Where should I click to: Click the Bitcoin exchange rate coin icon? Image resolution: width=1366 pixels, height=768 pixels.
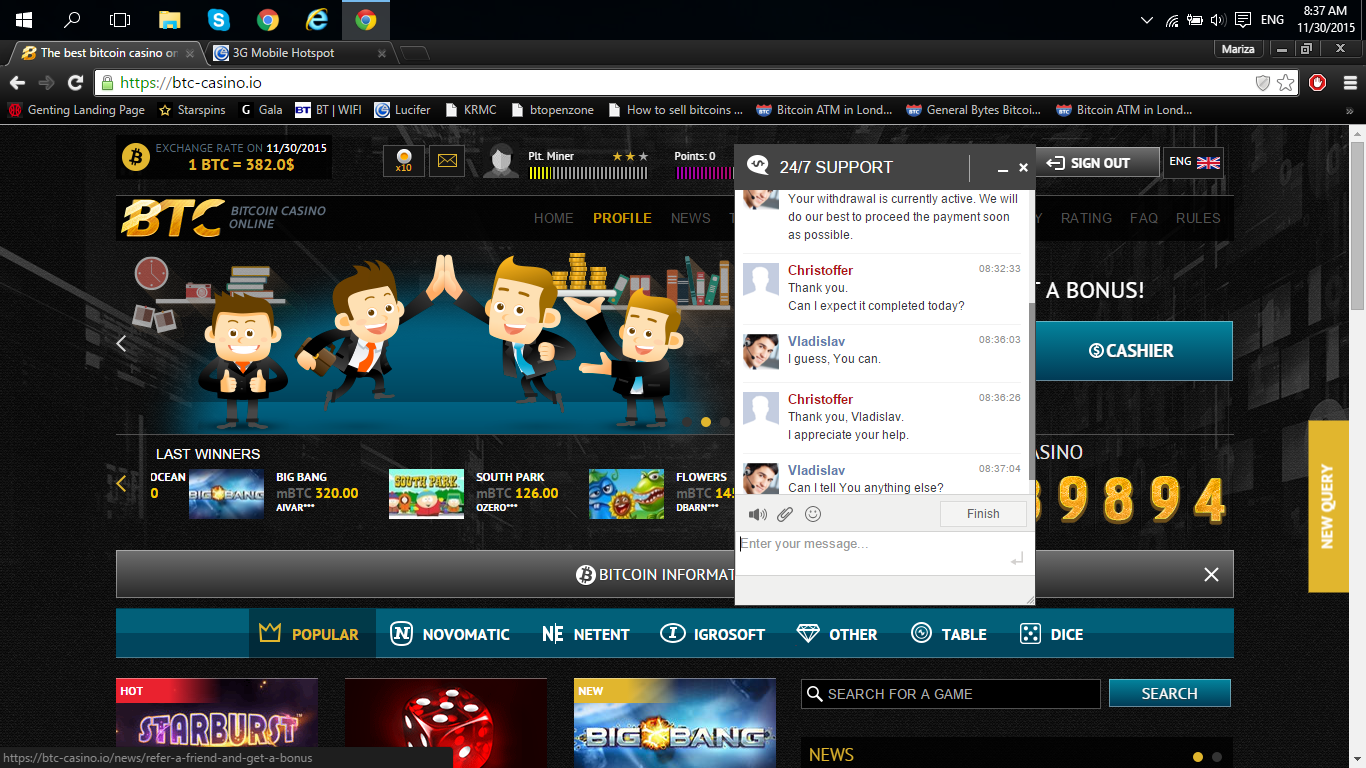[136, 157]
